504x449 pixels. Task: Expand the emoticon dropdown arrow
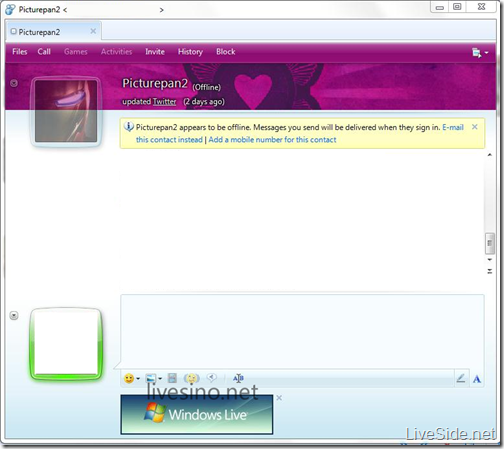click(138, 379)
